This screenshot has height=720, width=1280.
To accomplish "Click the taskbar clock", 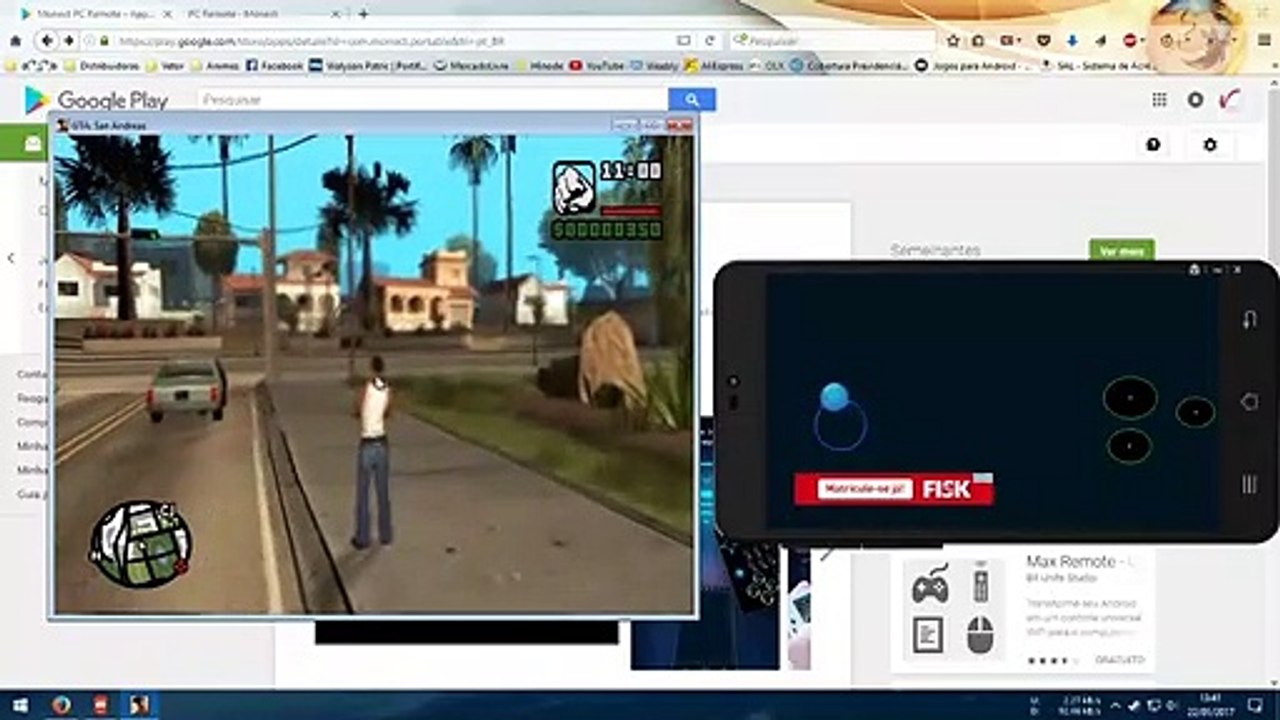I will pyautogui.click(x=1211, y=705).
